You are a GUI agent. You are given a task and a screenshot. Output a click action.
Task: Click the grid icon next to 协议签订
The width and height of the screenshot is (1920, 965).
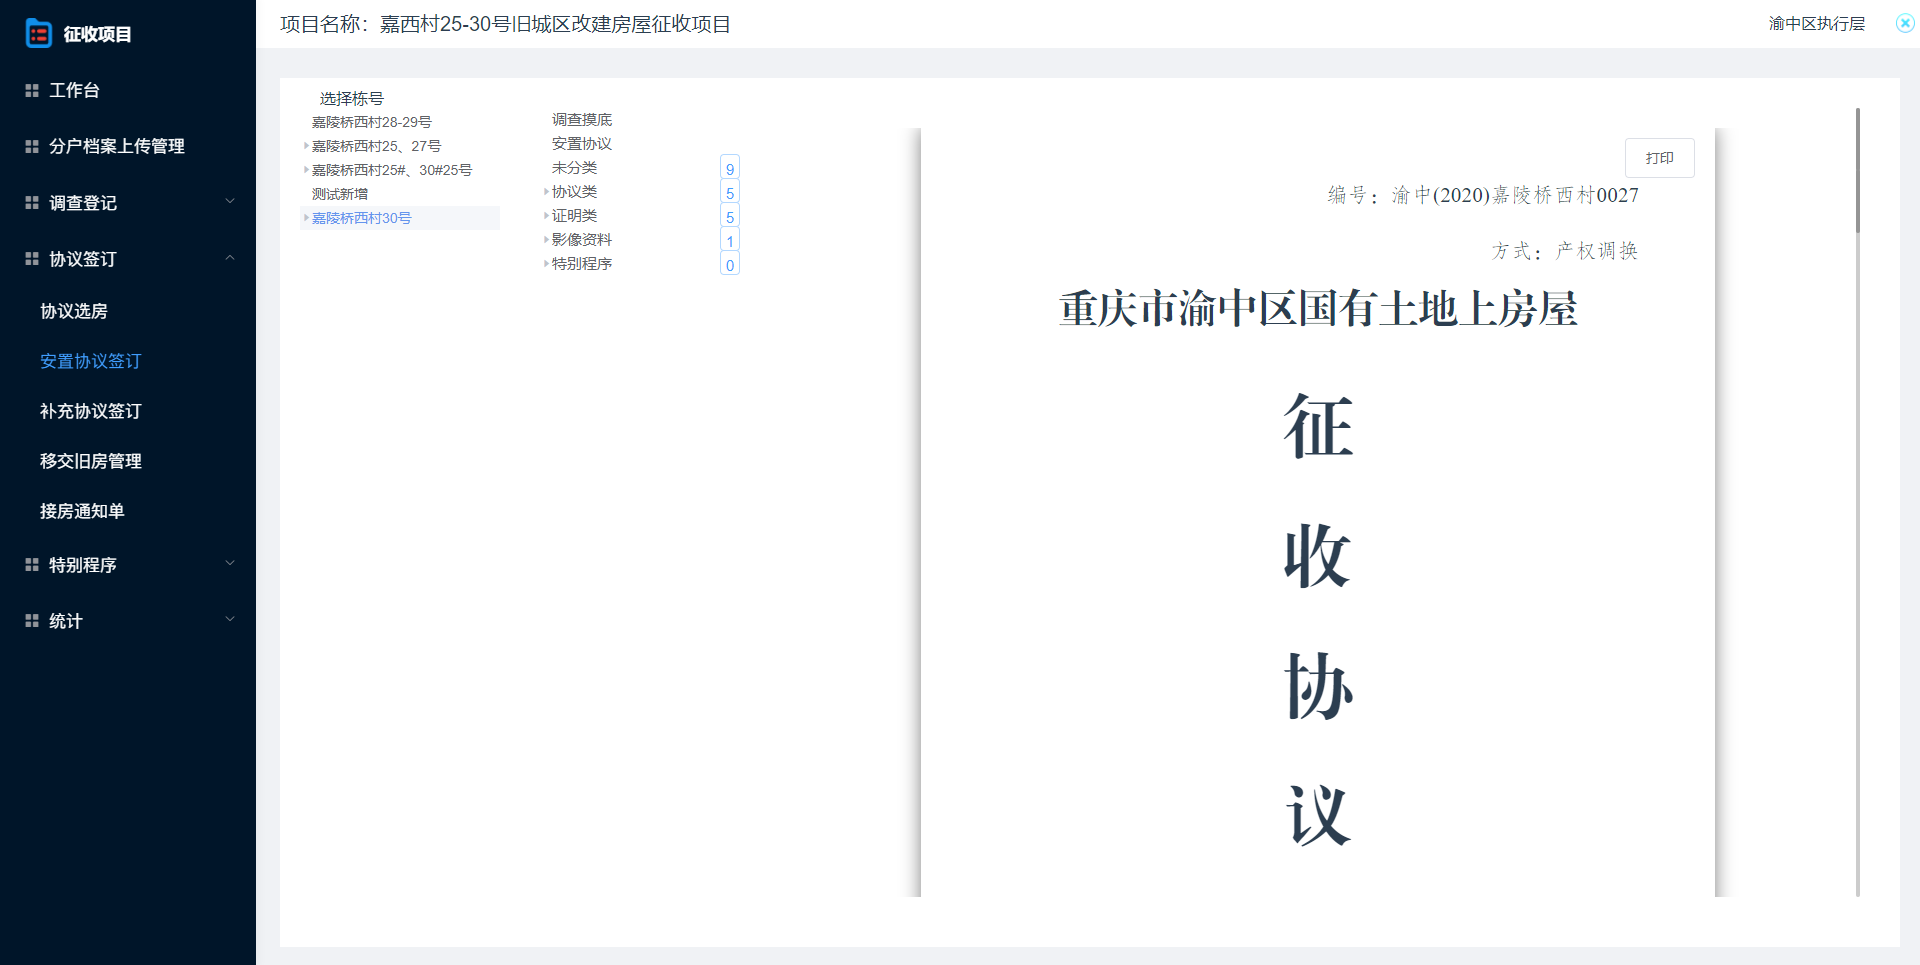pos(32,259)
